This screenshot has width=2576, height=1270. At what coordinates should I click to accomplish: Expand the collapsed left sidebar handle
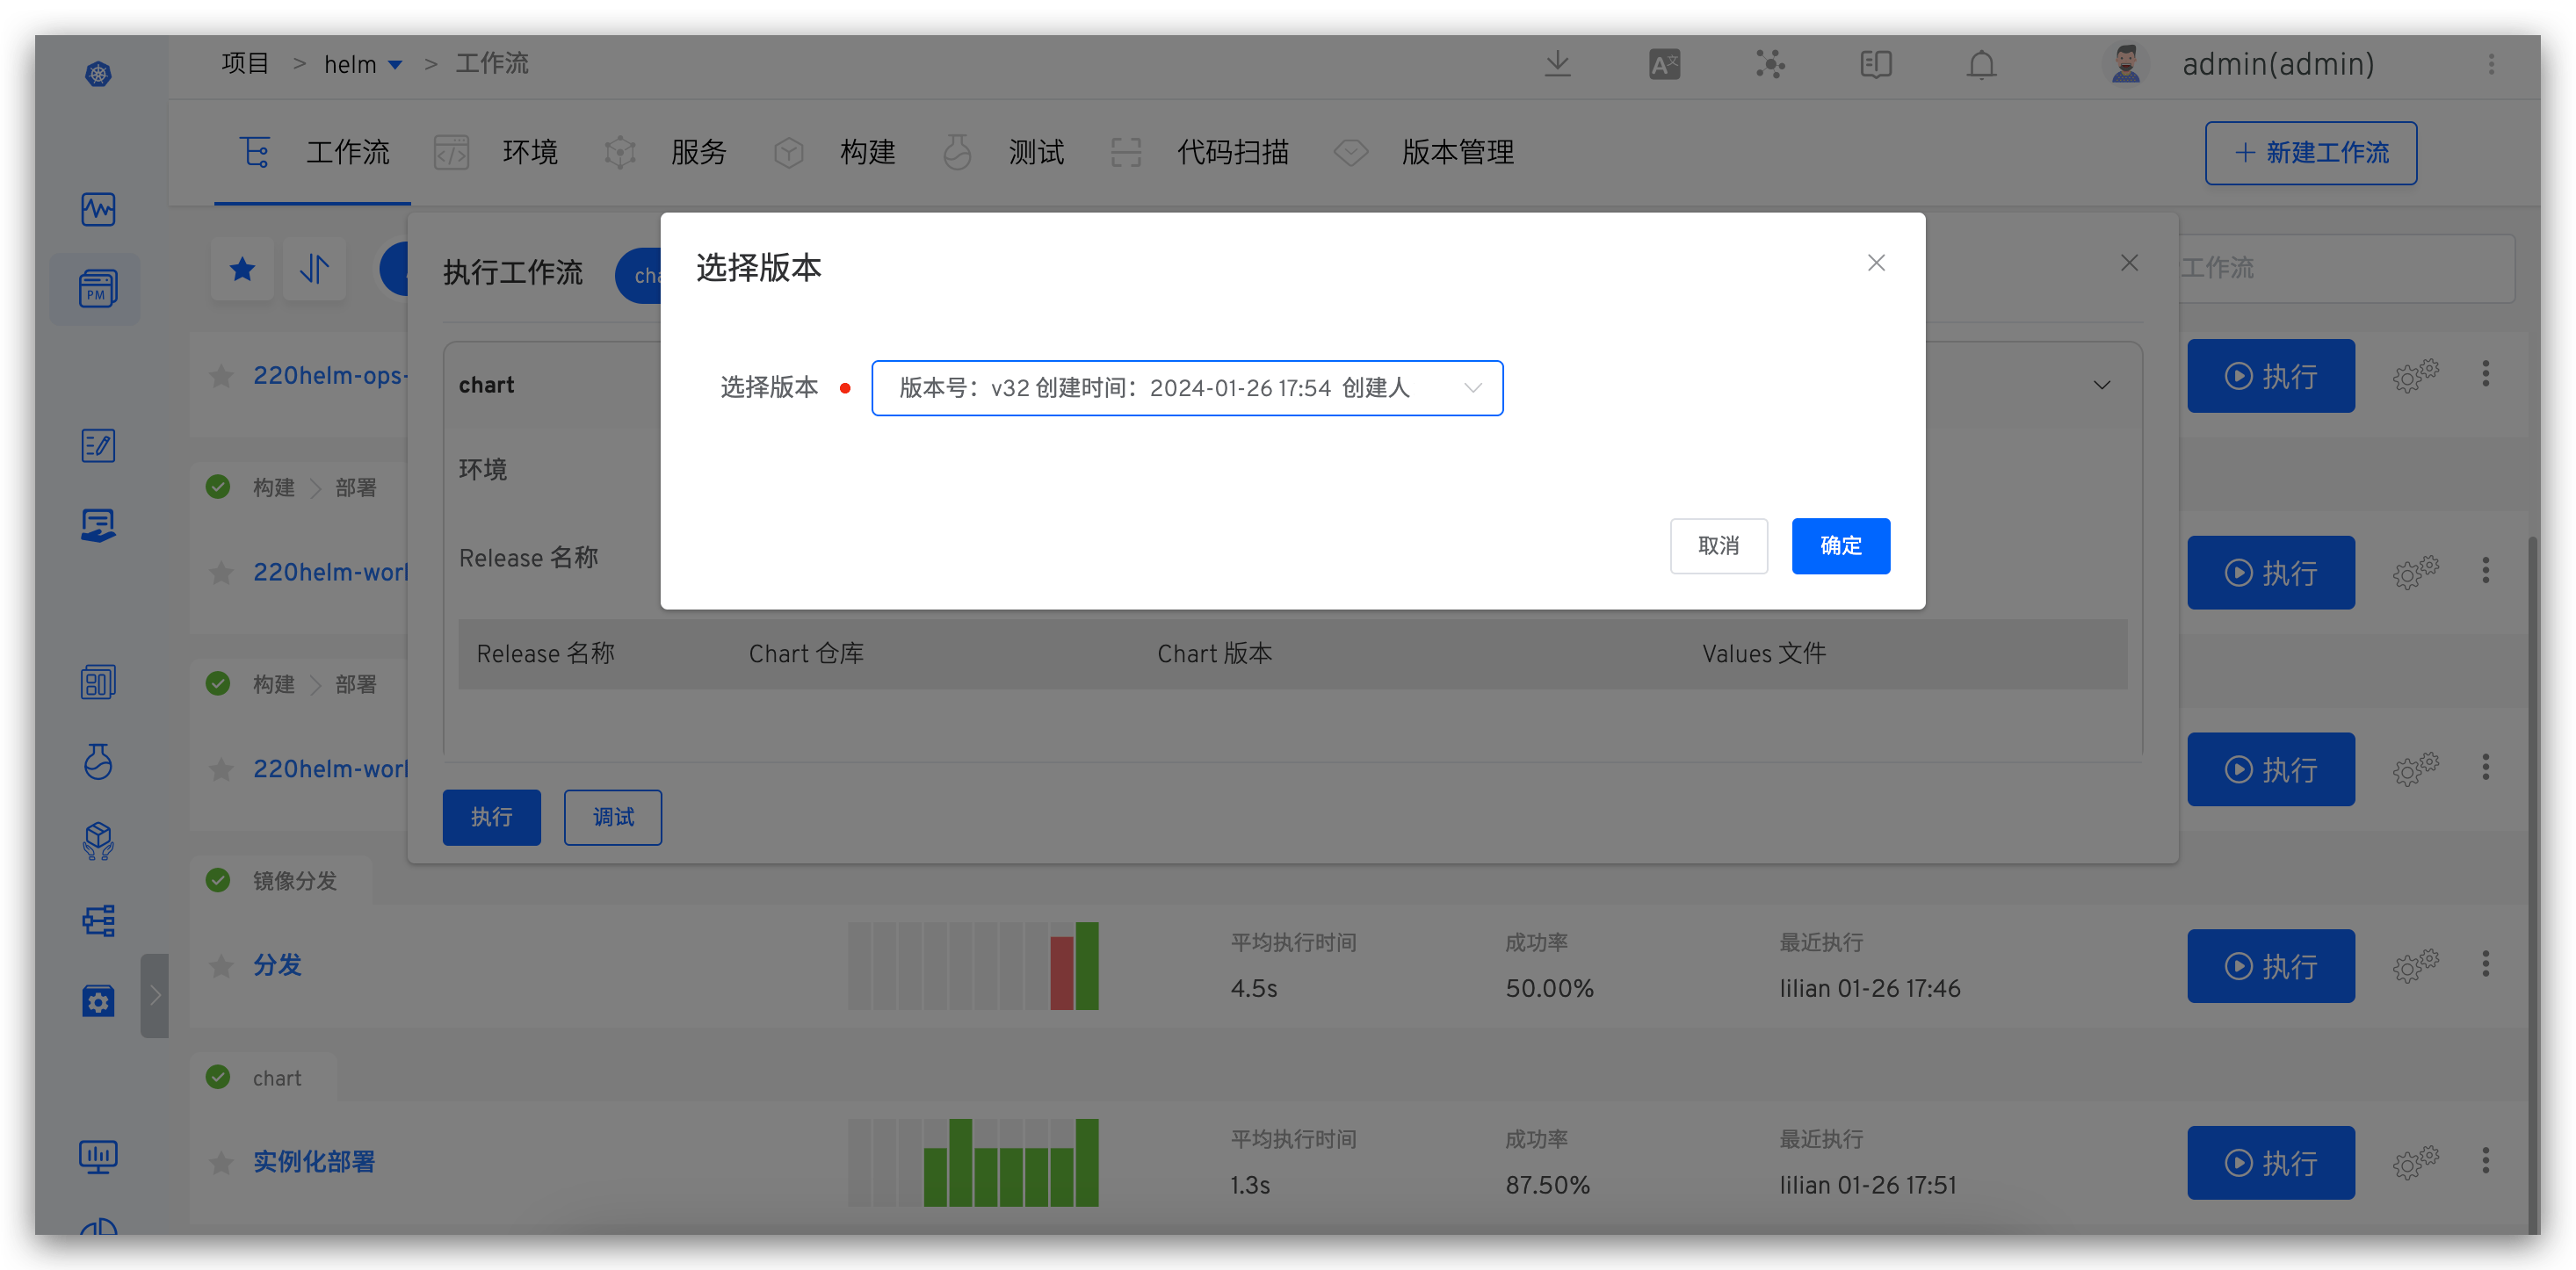click(x=155, y=995)
